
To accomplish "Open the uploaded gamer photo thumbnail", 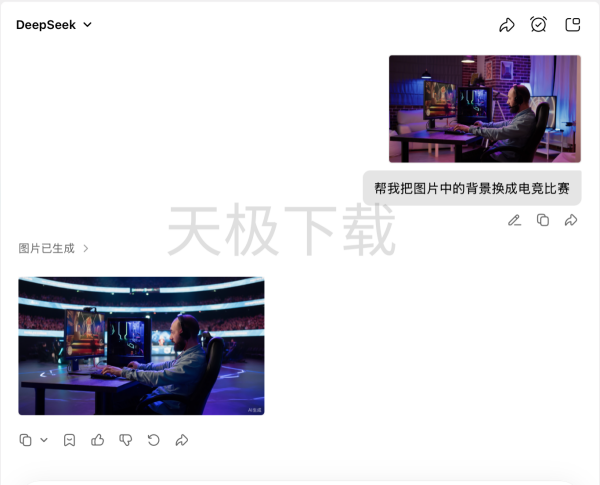I will pos(484,109).
